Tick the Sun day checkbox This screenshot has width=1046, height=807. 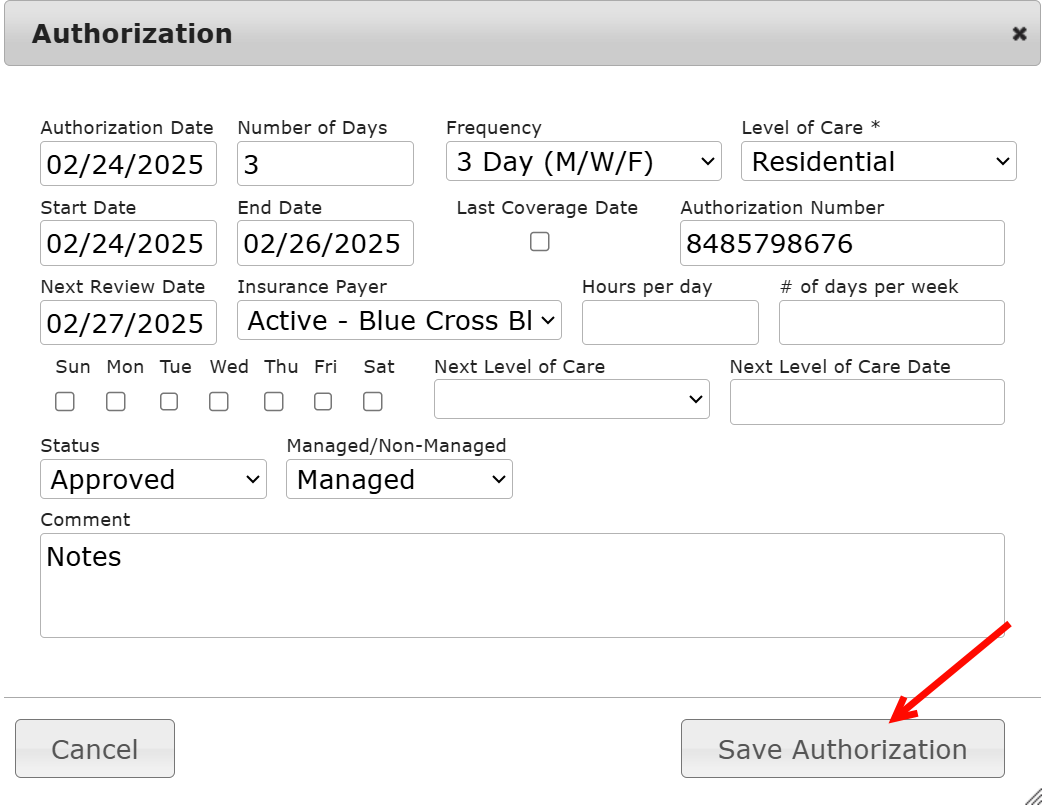[x=65, y=401]
